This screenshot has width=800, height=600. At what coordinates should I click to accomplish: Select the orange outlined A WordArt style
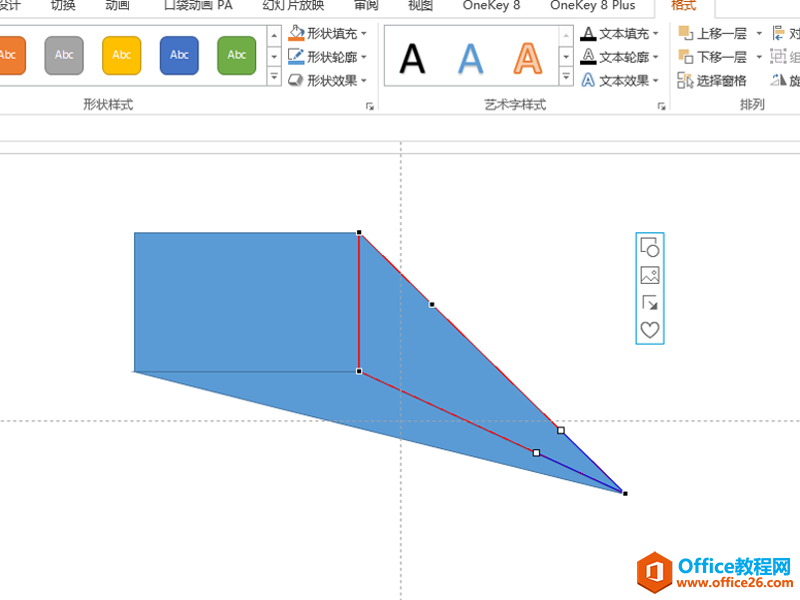click(528, 59)
